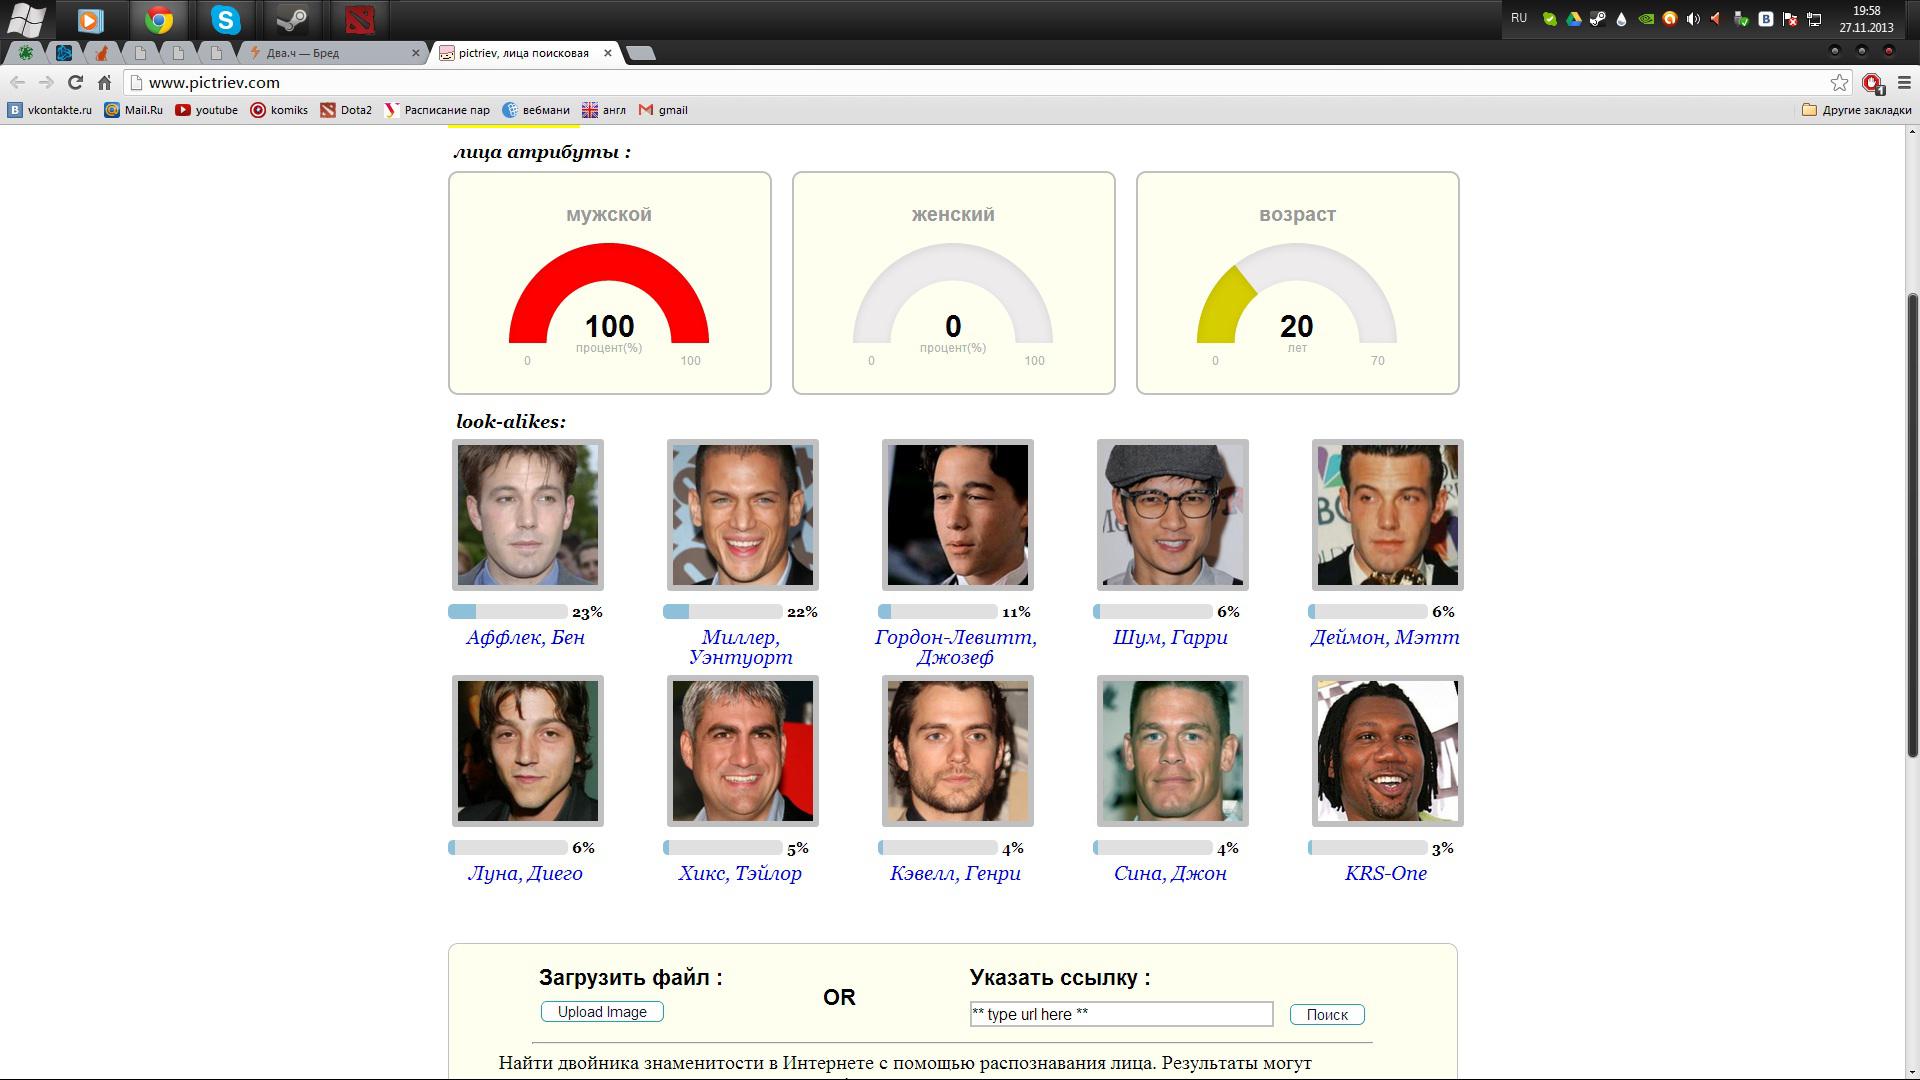Click the type url here input field

click(1120, 1014)
